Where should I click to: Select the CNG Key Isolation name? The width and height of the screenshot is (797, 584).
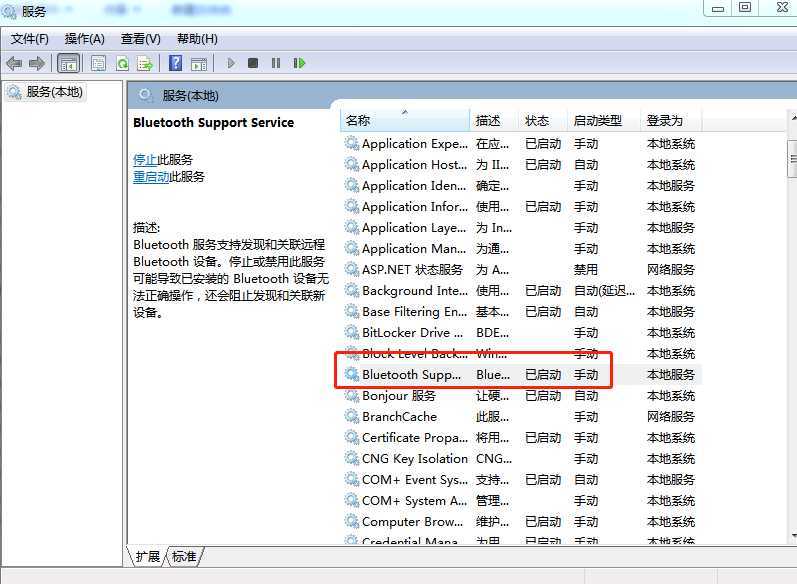click(x=415, y=459)
